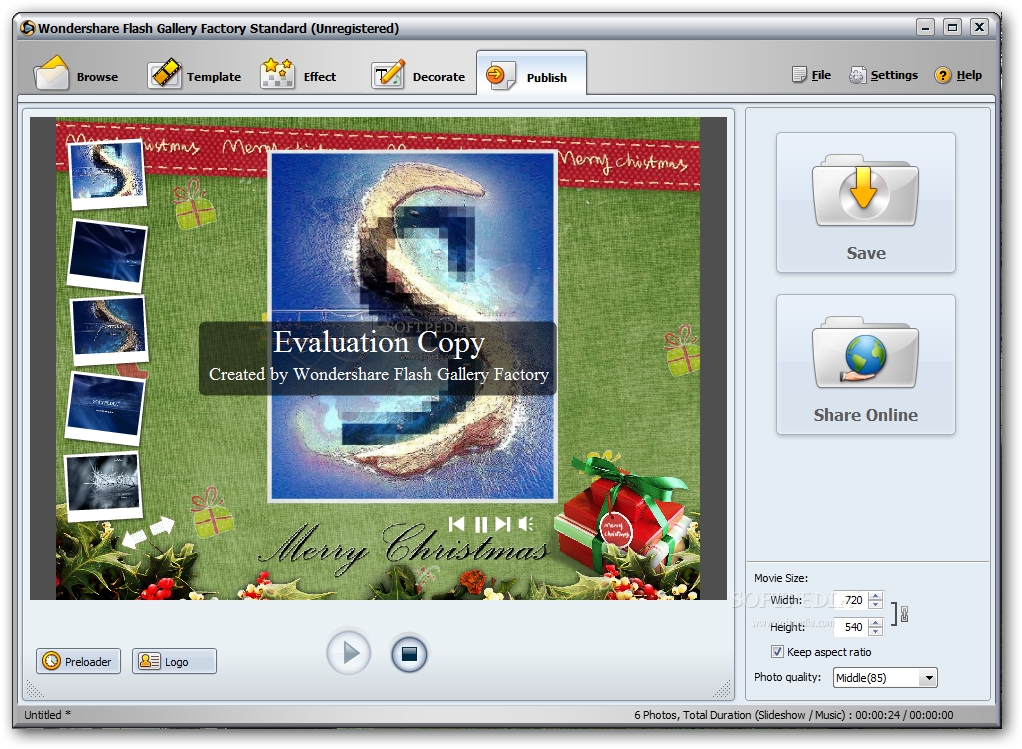Click the large center preview photo
This screenshot has width=1022, height=749.
click(413, 327)
